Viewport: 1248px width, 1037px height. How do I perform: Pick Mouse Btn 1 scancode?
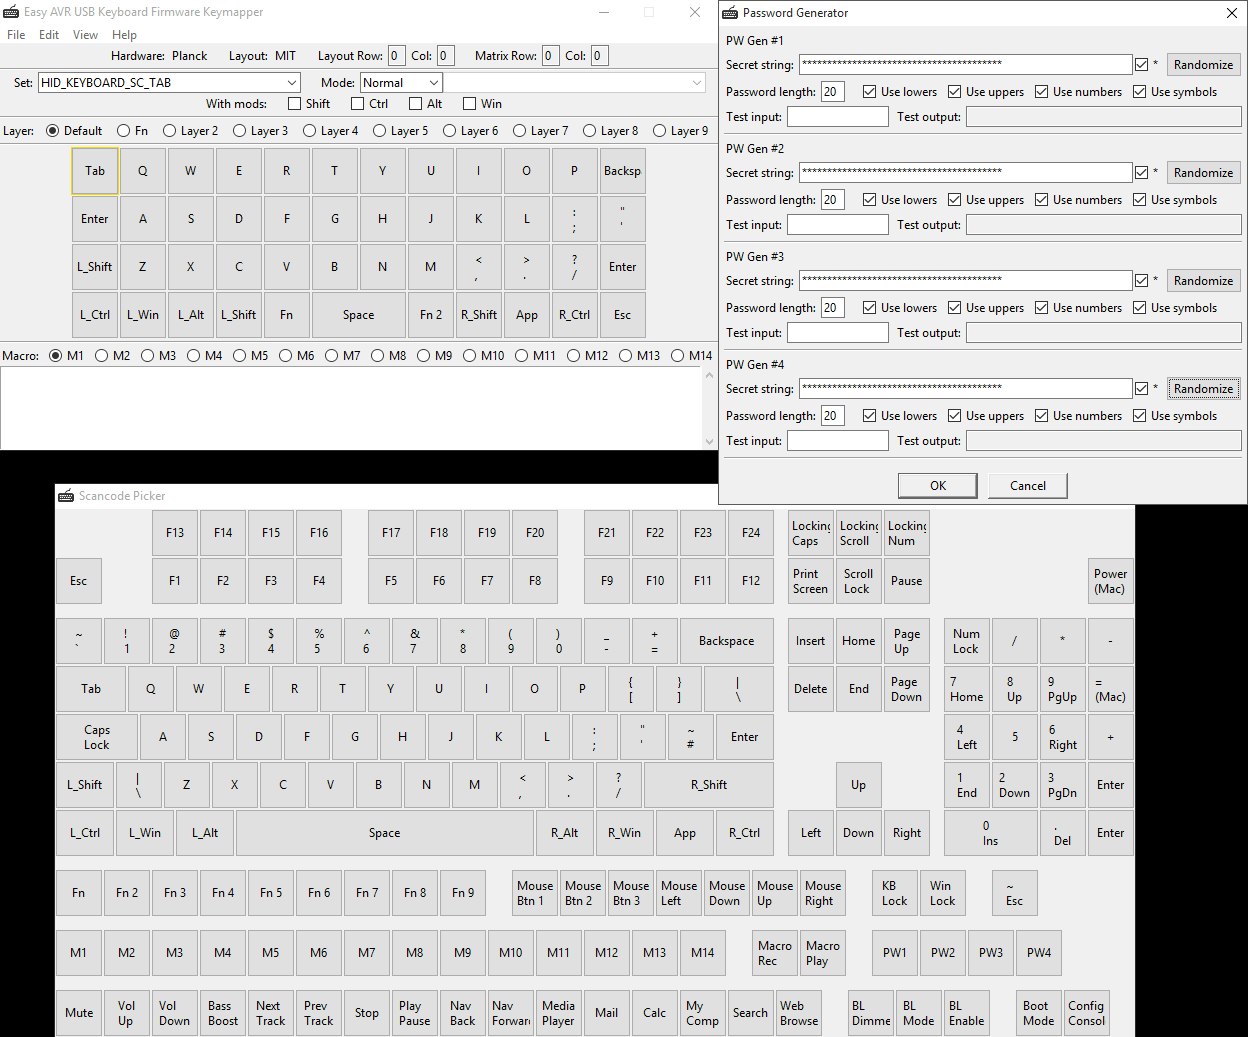[x=535, y=893]
